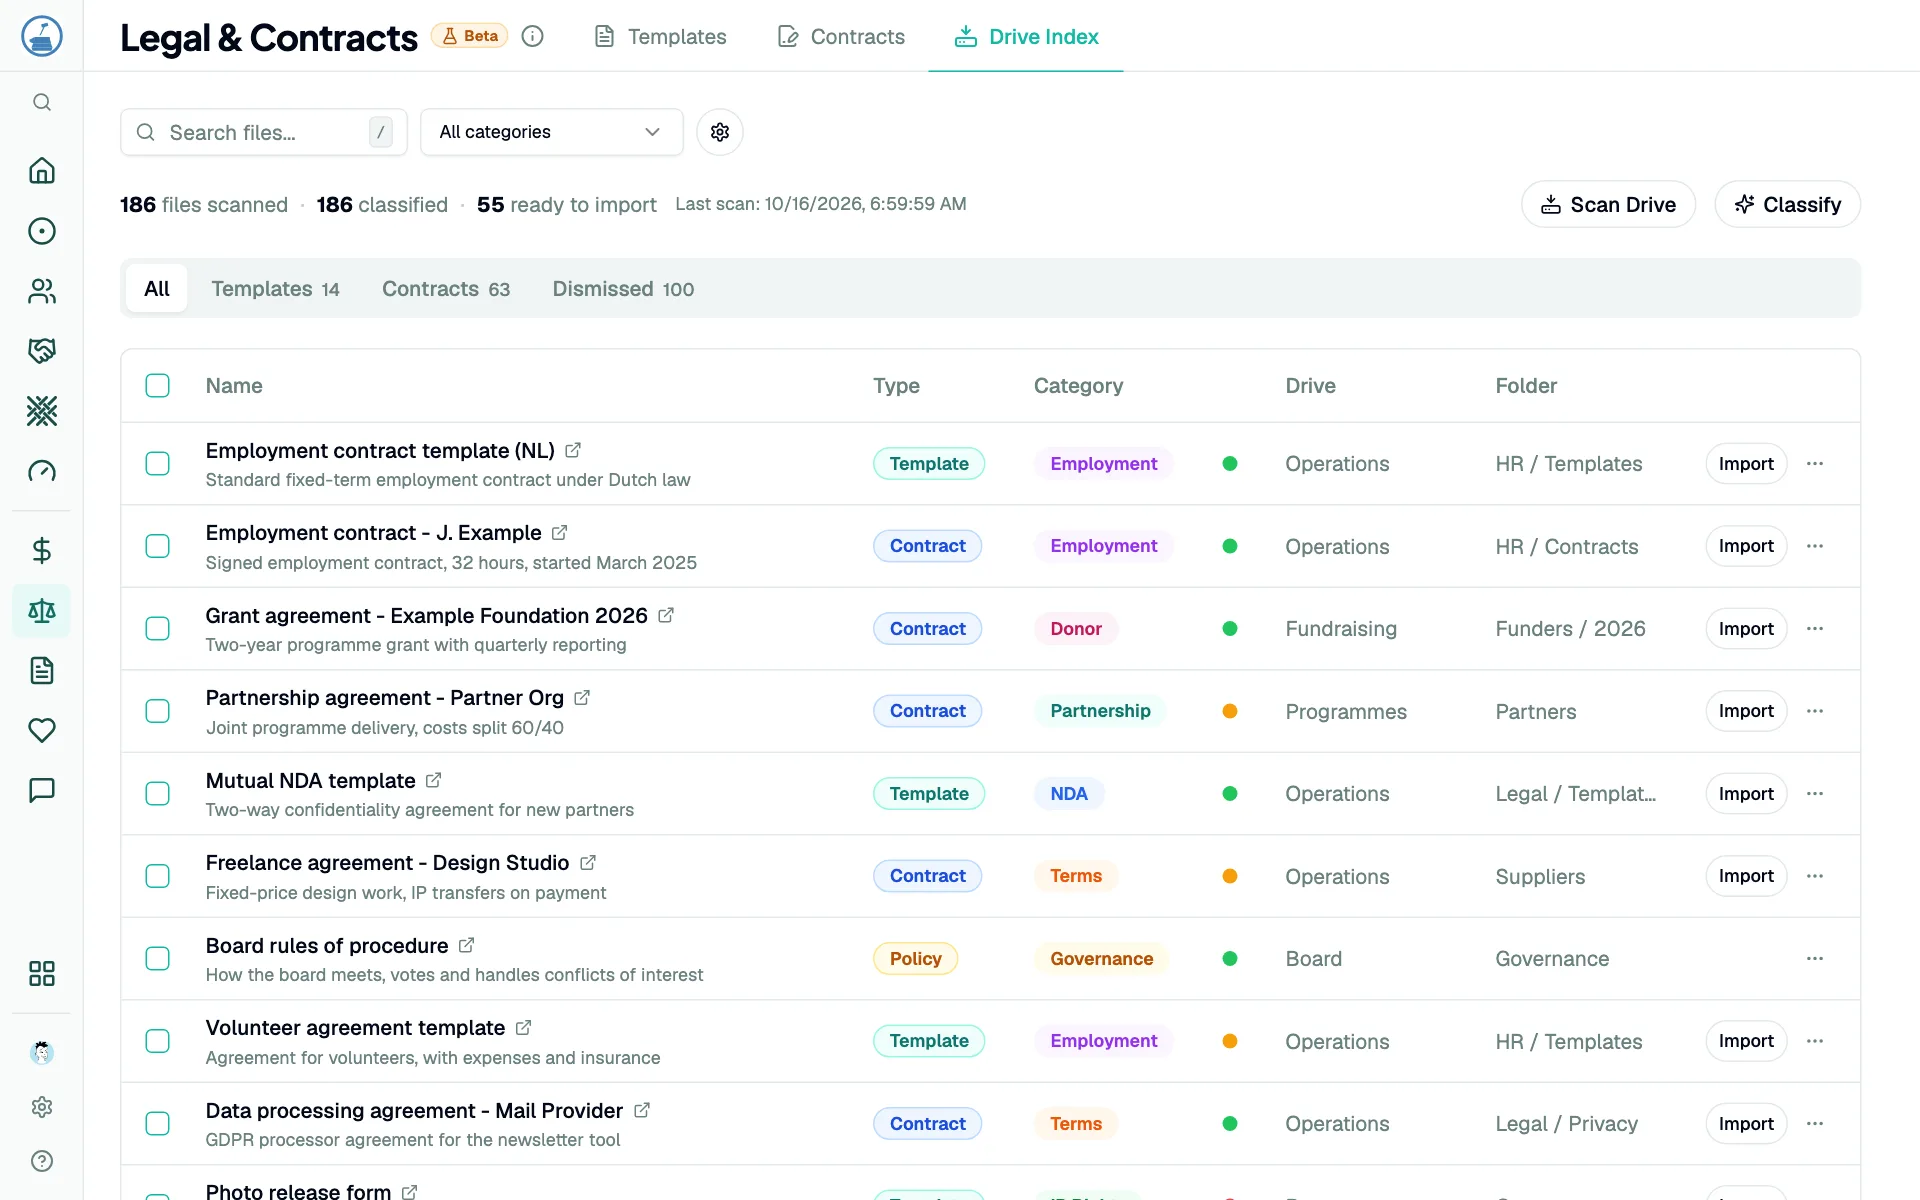Image resolution: width=1920 pixels, height=1200 pixels.
Task: Check Grant agreement - Example Foundation row
Action: 158,629
